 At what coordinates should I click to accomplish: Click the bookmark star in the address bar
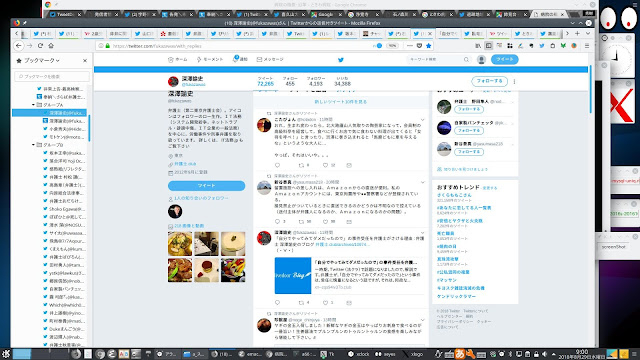click(x=429, y=46)
